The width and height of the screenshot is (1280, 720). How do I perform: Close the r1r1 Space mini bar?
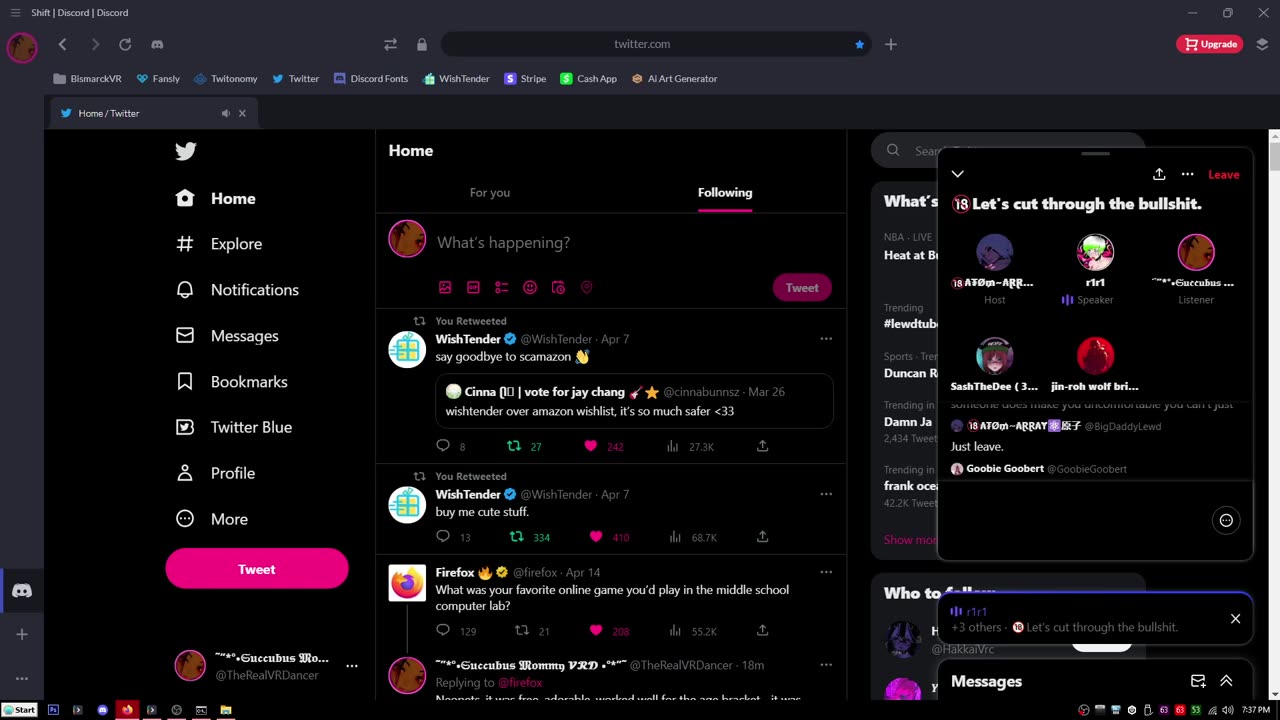coord(1235,619)
